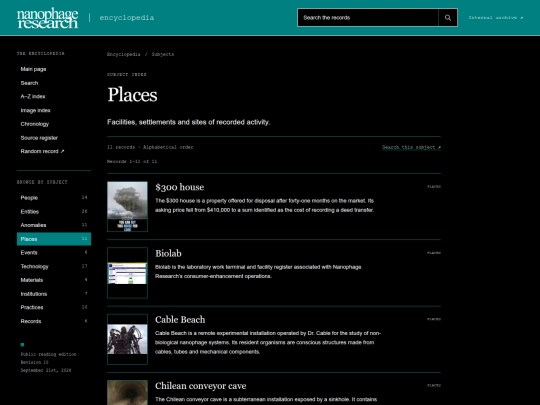This screenshot has width=540, height=405.
Task: Click the '11 records · Alphabetical order' text
Action: [x=150, y=147]
